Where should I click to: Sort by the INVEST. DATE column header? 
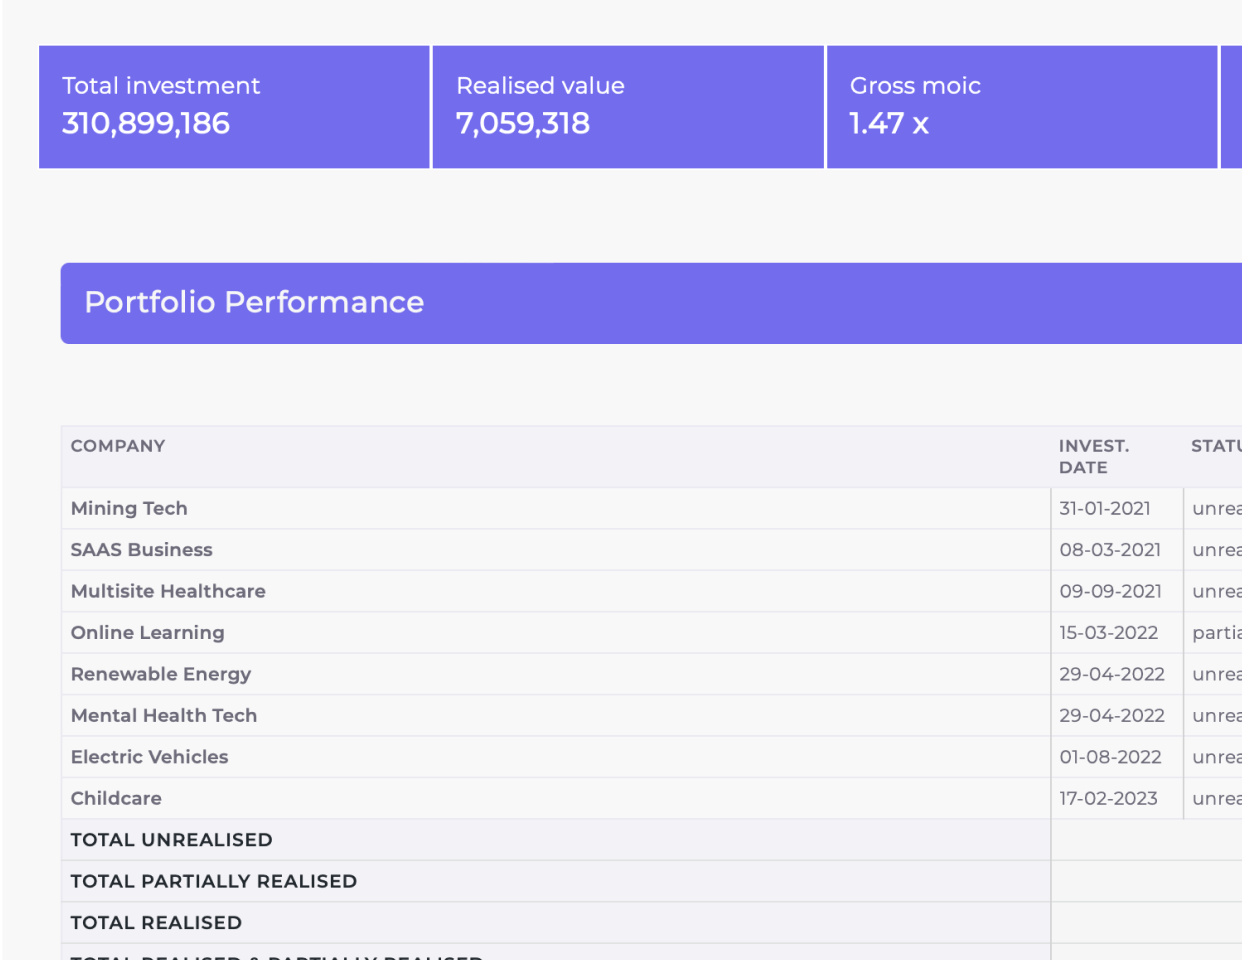coord(1093,456)
